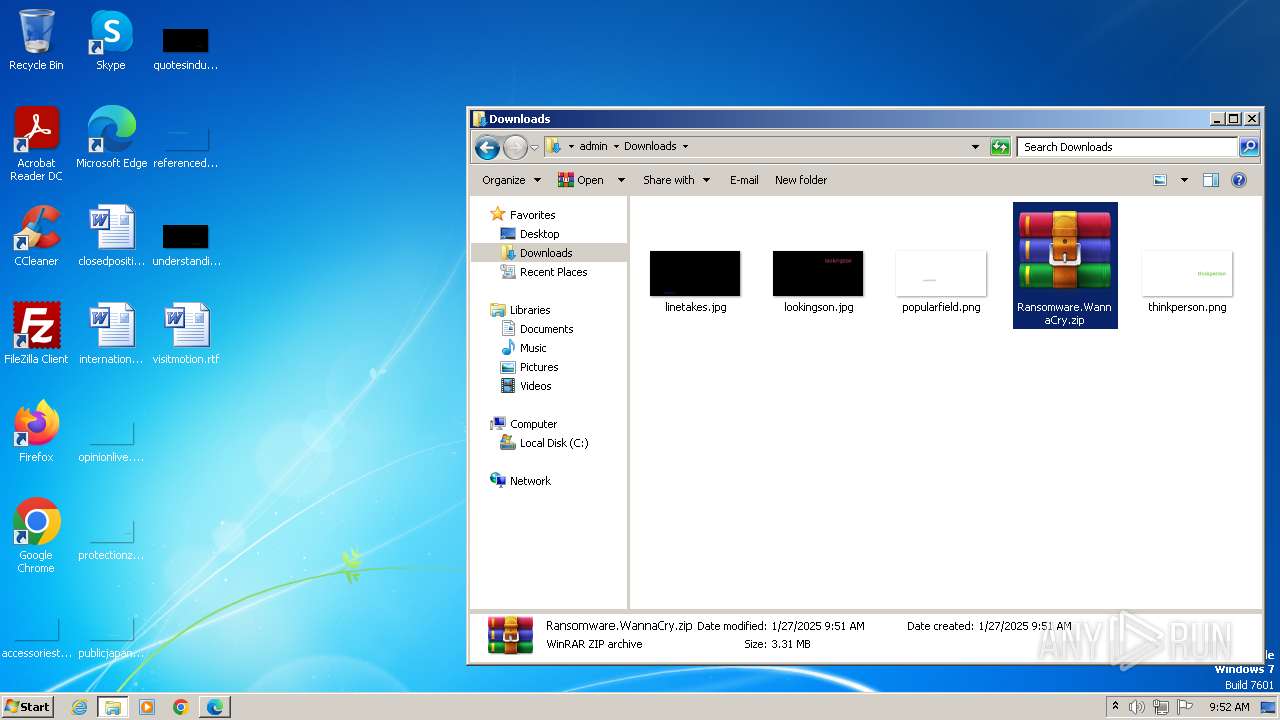
Task: Open address bar history dropdown
Action: click(976, 147)
